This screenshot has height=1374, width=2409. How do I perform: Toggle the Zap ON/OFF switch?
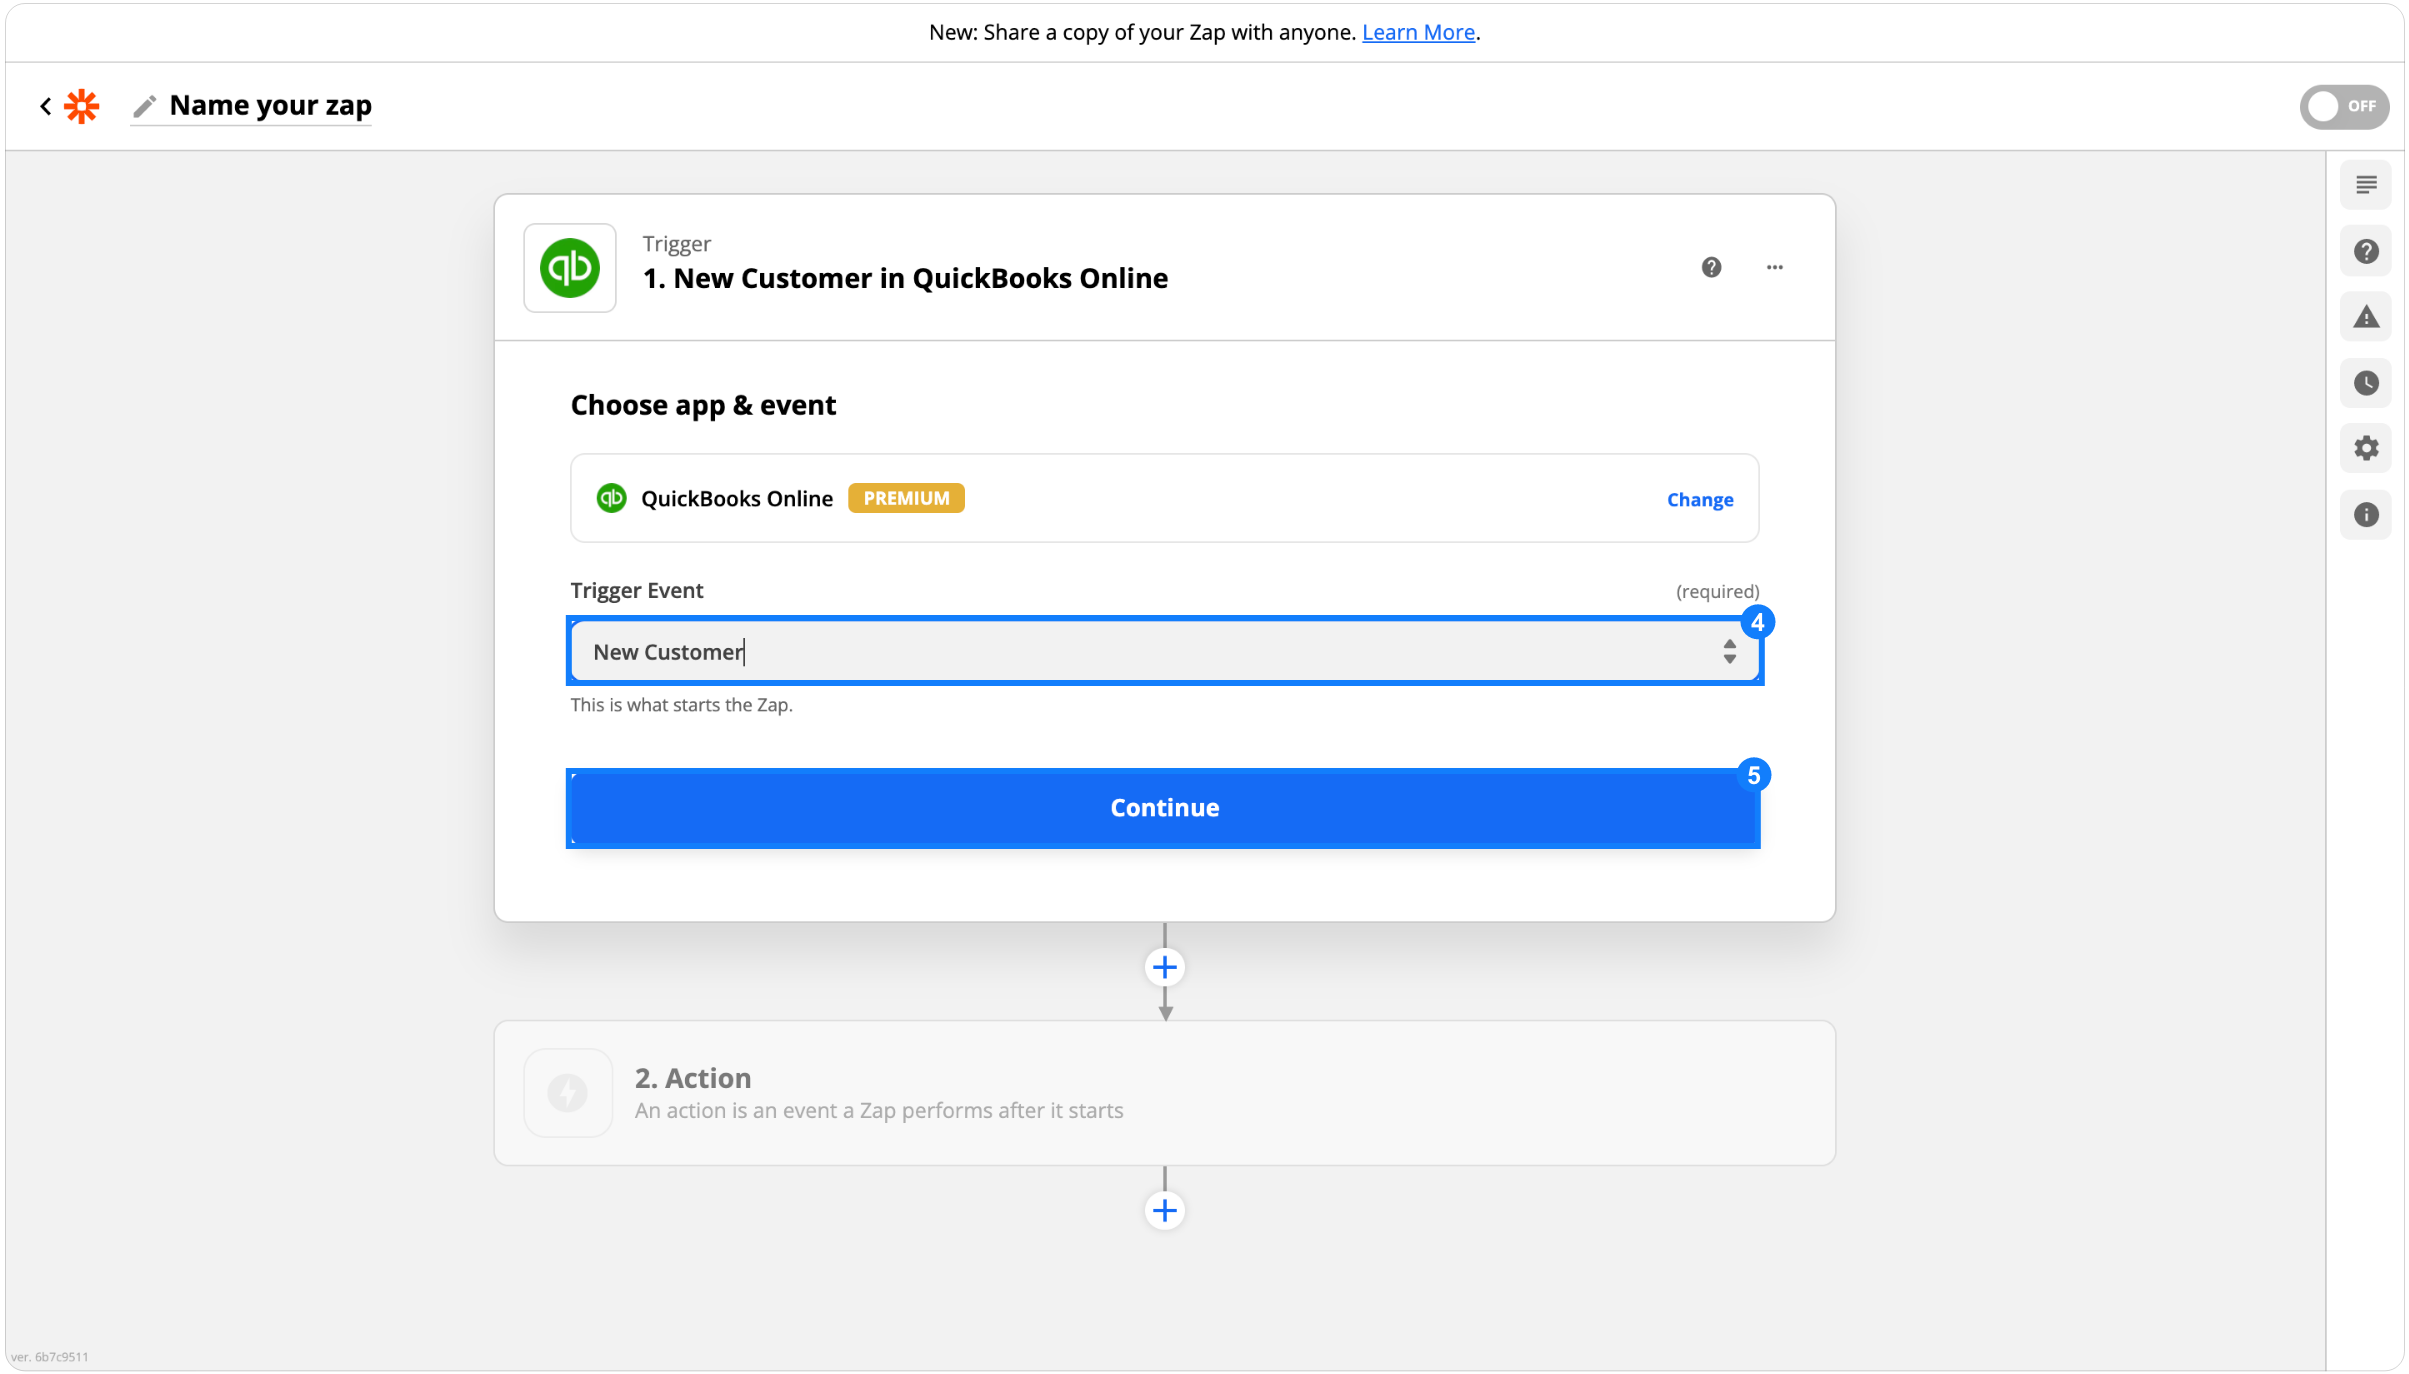[2344, 106]
